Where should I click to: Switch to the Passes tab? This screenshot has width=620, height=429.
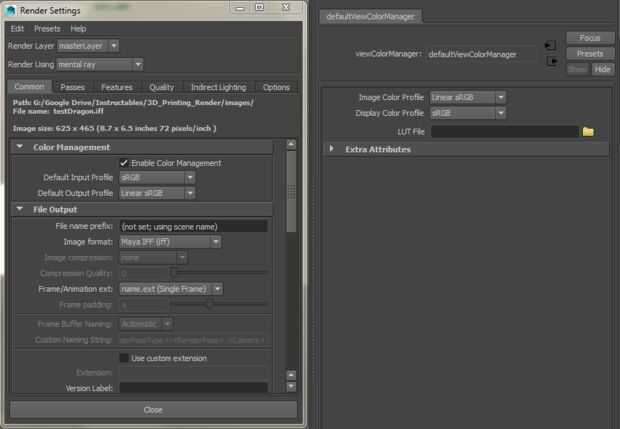72,87
